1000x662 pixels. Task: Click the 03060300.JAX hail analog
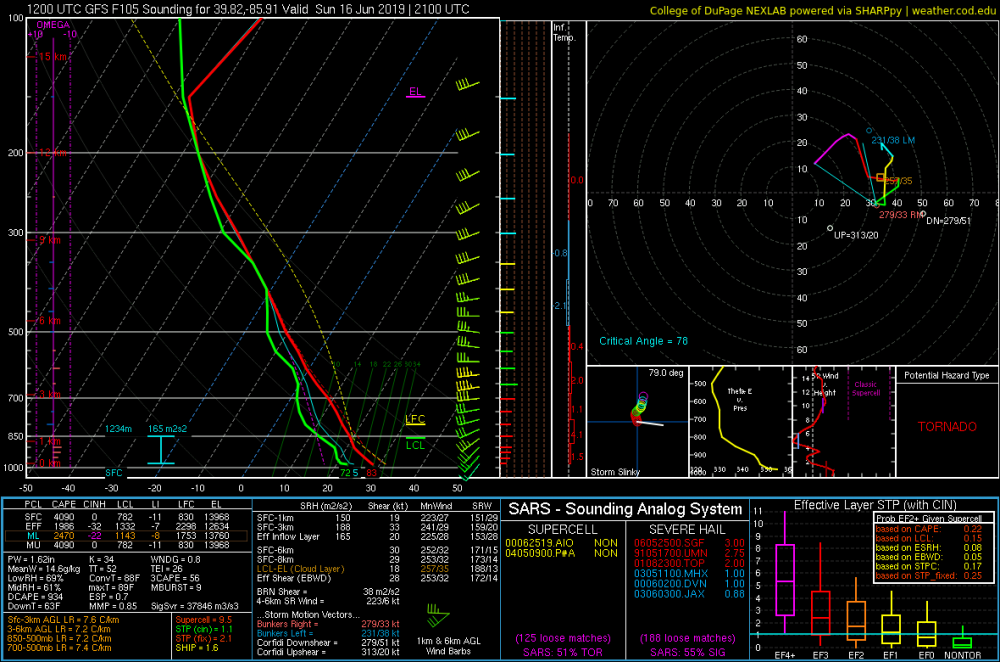[x=669, y=594]
